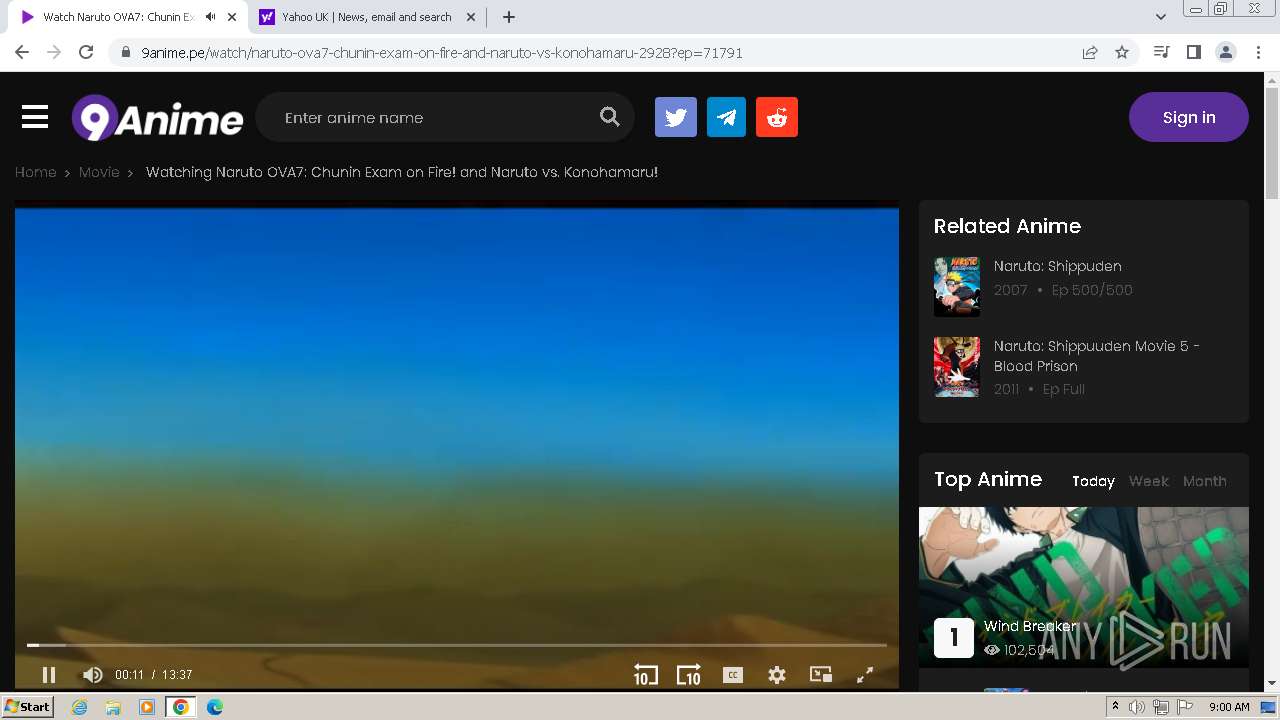This screenshot has width=1280, height=720.
Task: Rewind video ten seconds
Action: (646, 675)
